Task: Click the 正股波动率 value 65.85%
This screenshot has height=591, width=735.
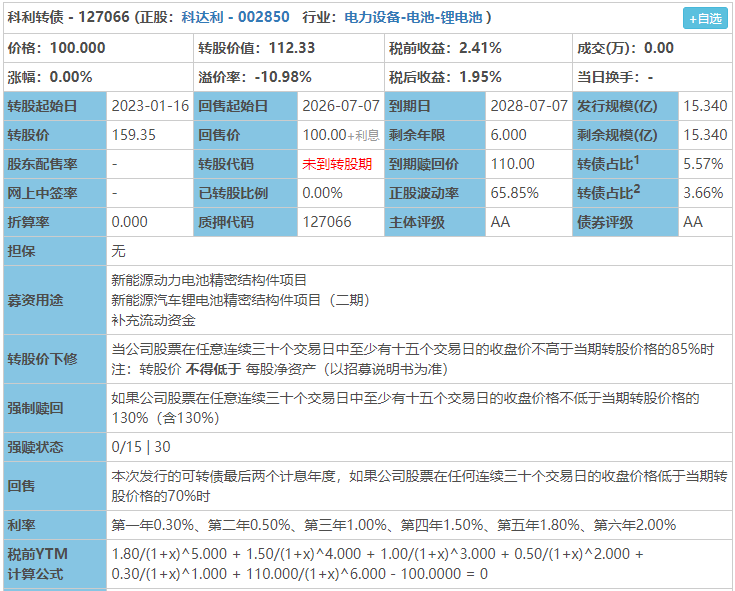Action: (514, 193)
